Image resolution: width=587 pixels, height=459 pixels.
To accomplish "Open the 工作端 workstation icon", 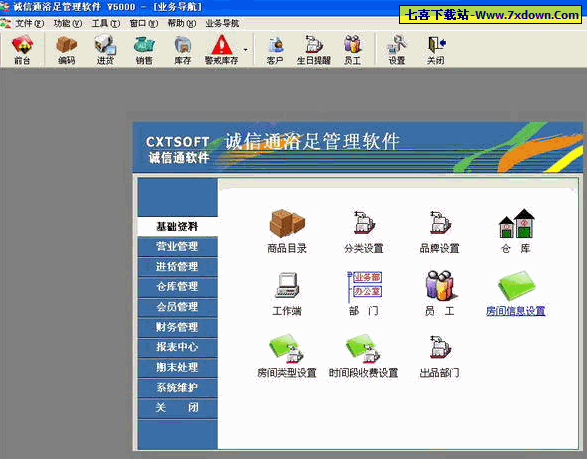I will coord(287,294).
